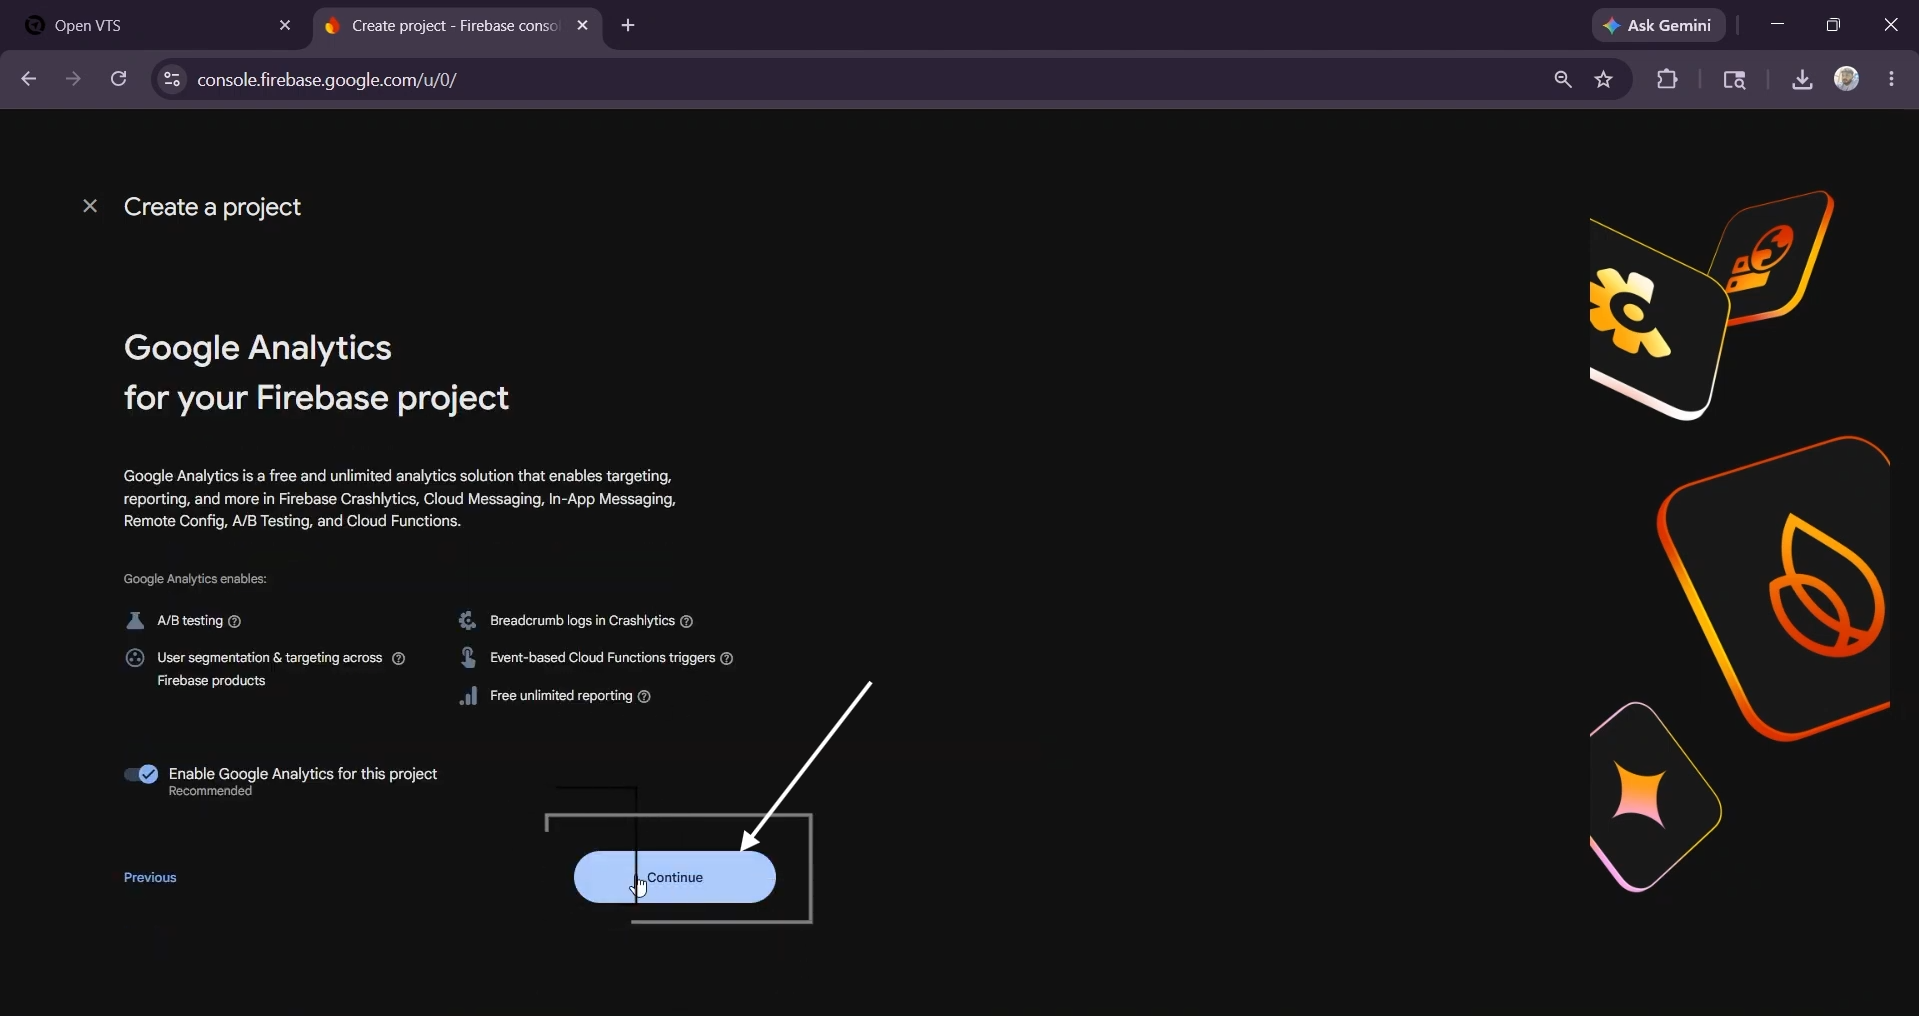Click 'Breadcrumb logs in Crashlytics' label
Screen dimensions: 1919x1016
tap(582, 621)
